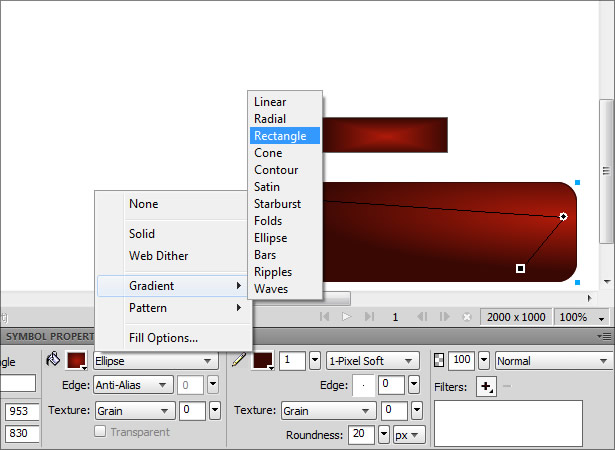Open fill edge feather amount arrow
This screenshot has height=450, width=615.
point(213,384)
